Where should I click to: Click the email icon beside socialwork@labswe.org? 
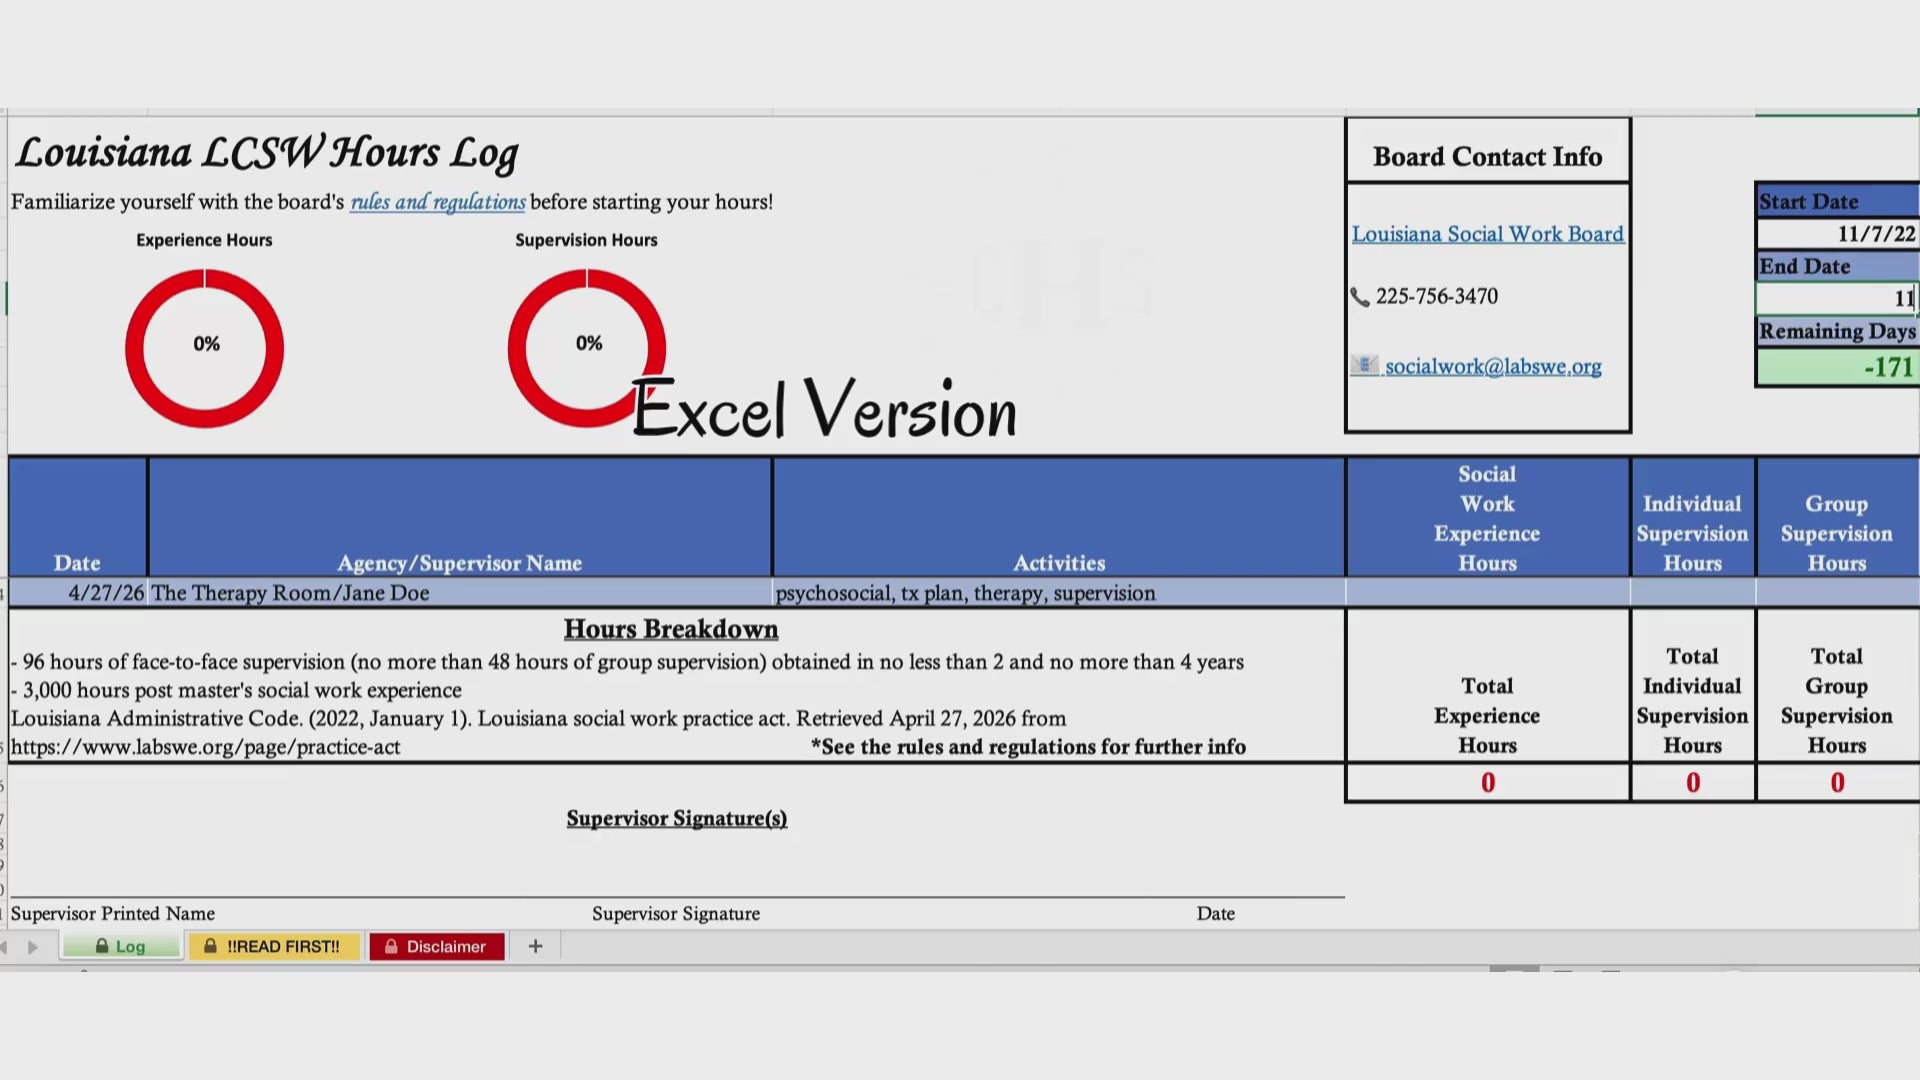[x=1364, y=365]
